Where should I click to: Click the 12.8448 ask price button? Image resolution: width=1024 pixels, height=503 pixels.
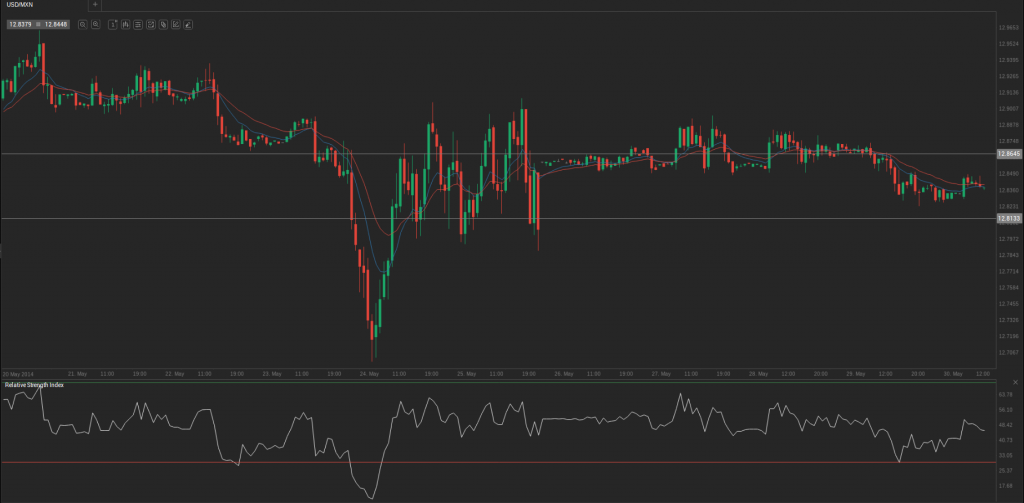(x=56, y=24)
